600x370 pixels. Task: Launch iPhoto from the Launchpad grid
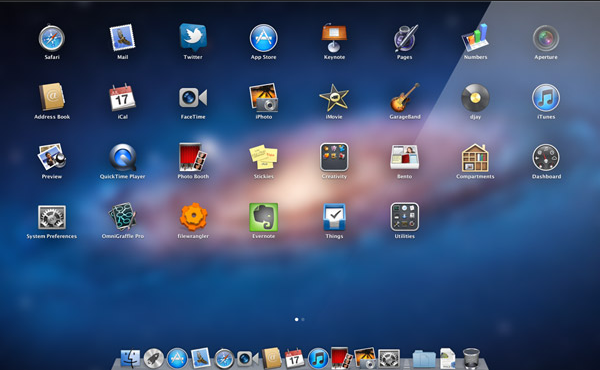click(264, 98)
